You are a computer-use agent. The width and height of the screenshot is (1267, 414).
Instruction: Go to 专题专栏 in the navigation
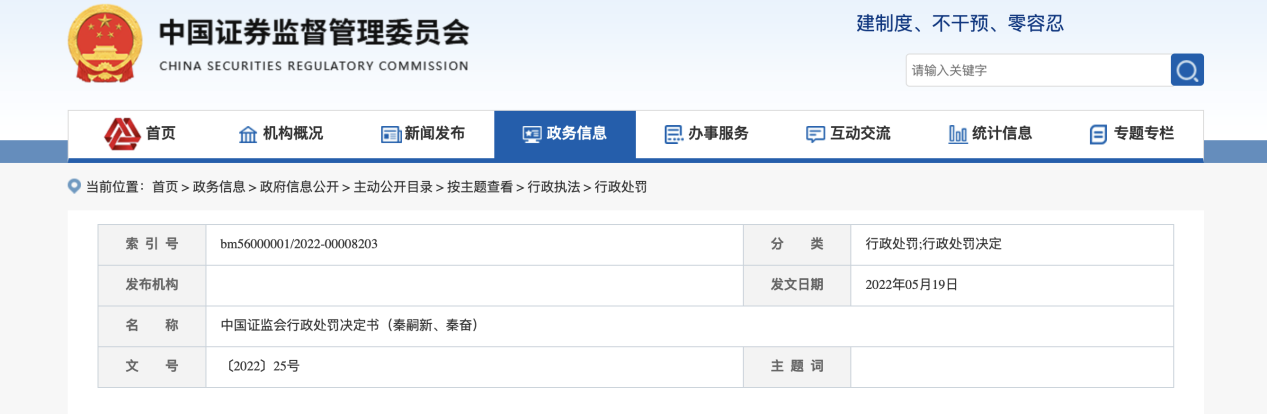click(x=1144, y=133)
